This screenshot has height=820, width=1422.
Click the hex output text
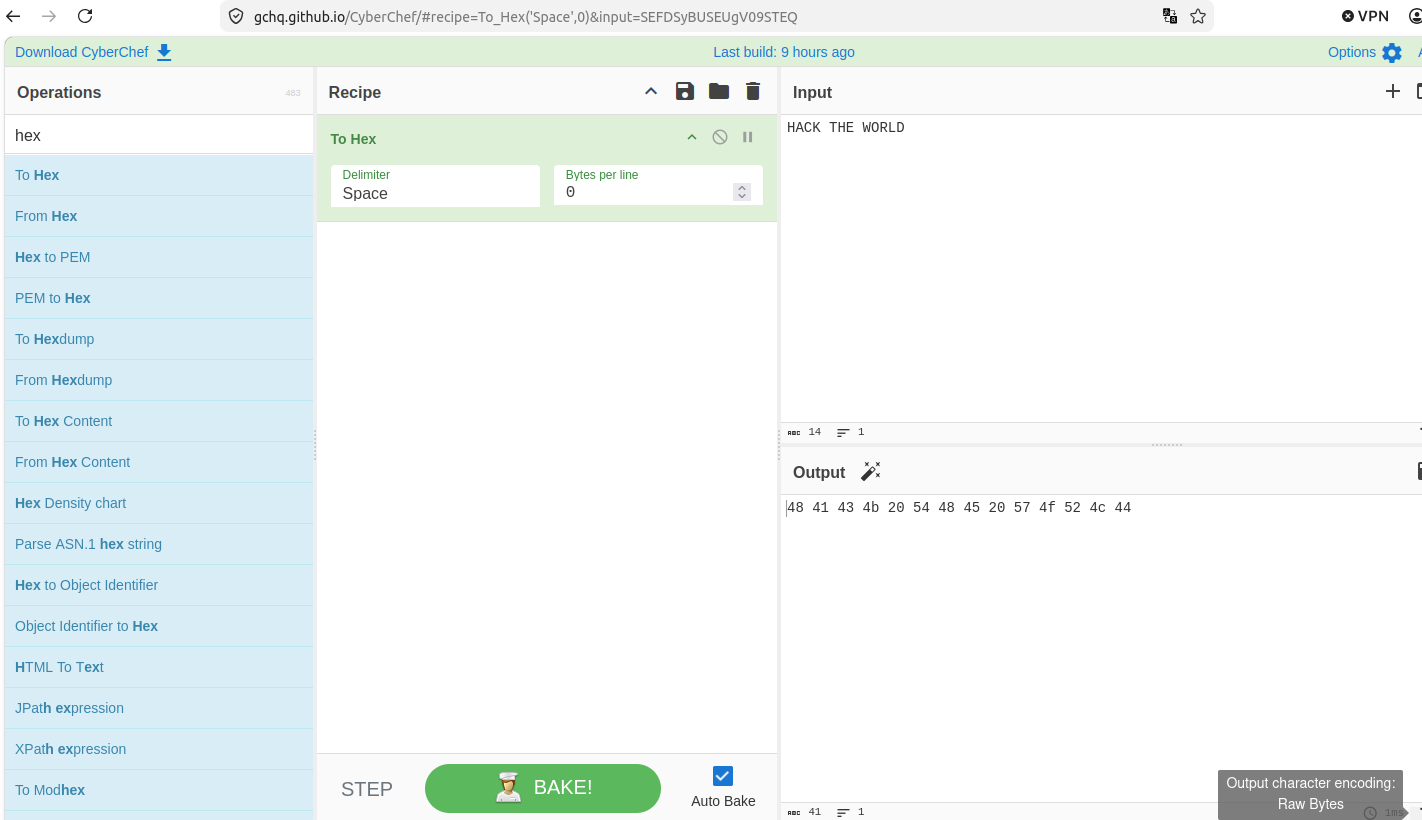[x=959, y=508]
